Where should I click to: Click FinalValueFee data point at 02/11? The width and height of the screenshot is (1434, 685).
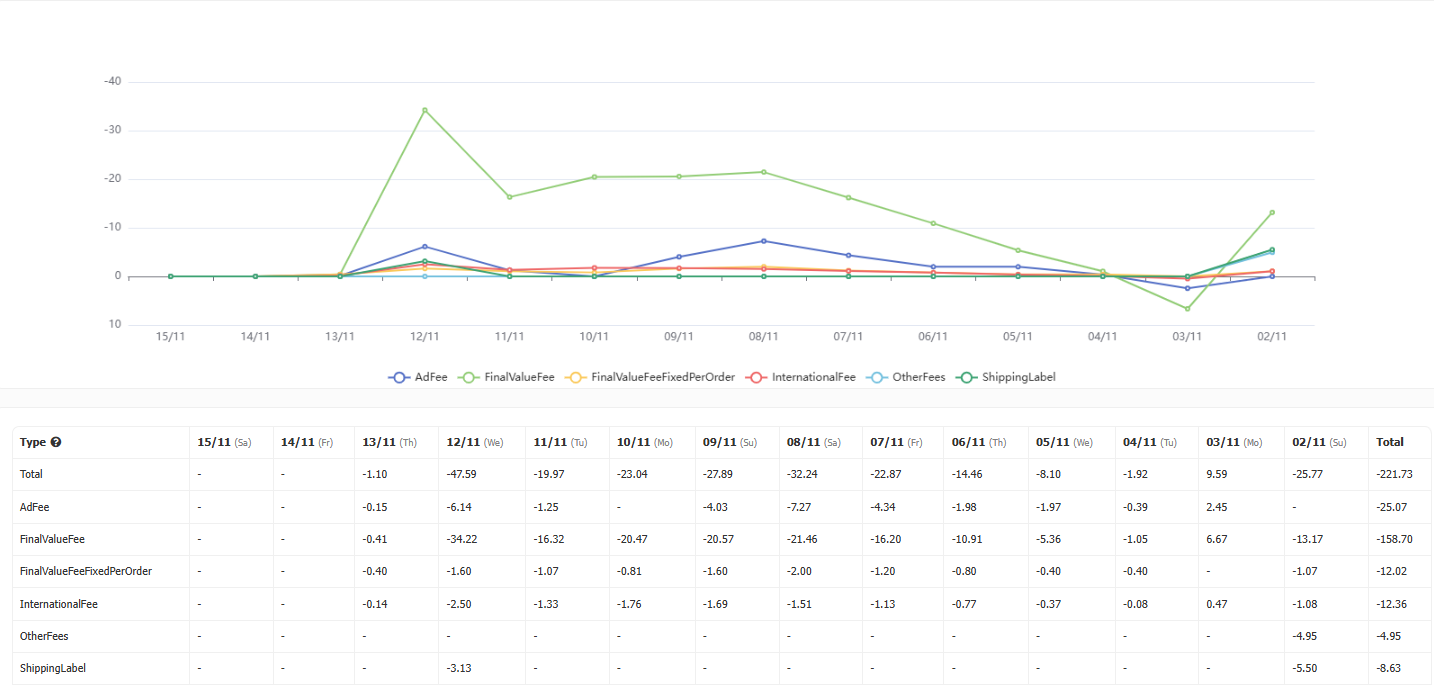click(x=1272, y=212)
